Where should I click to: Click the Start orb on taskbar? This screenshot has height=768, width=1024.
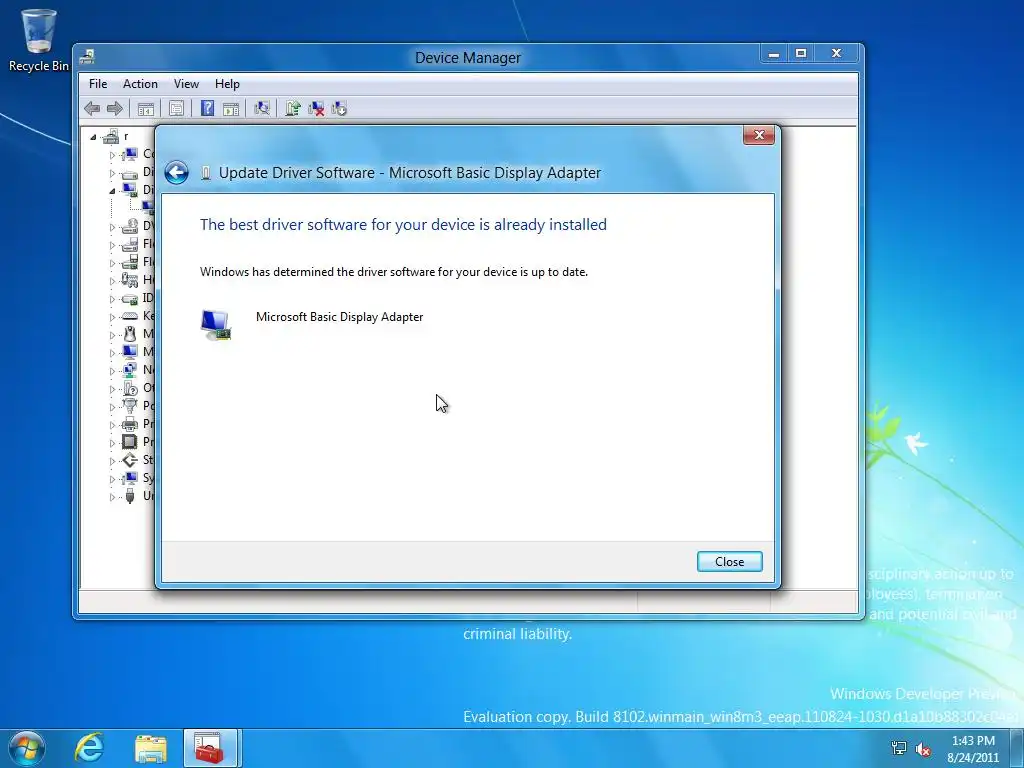(x=26, y=748)
